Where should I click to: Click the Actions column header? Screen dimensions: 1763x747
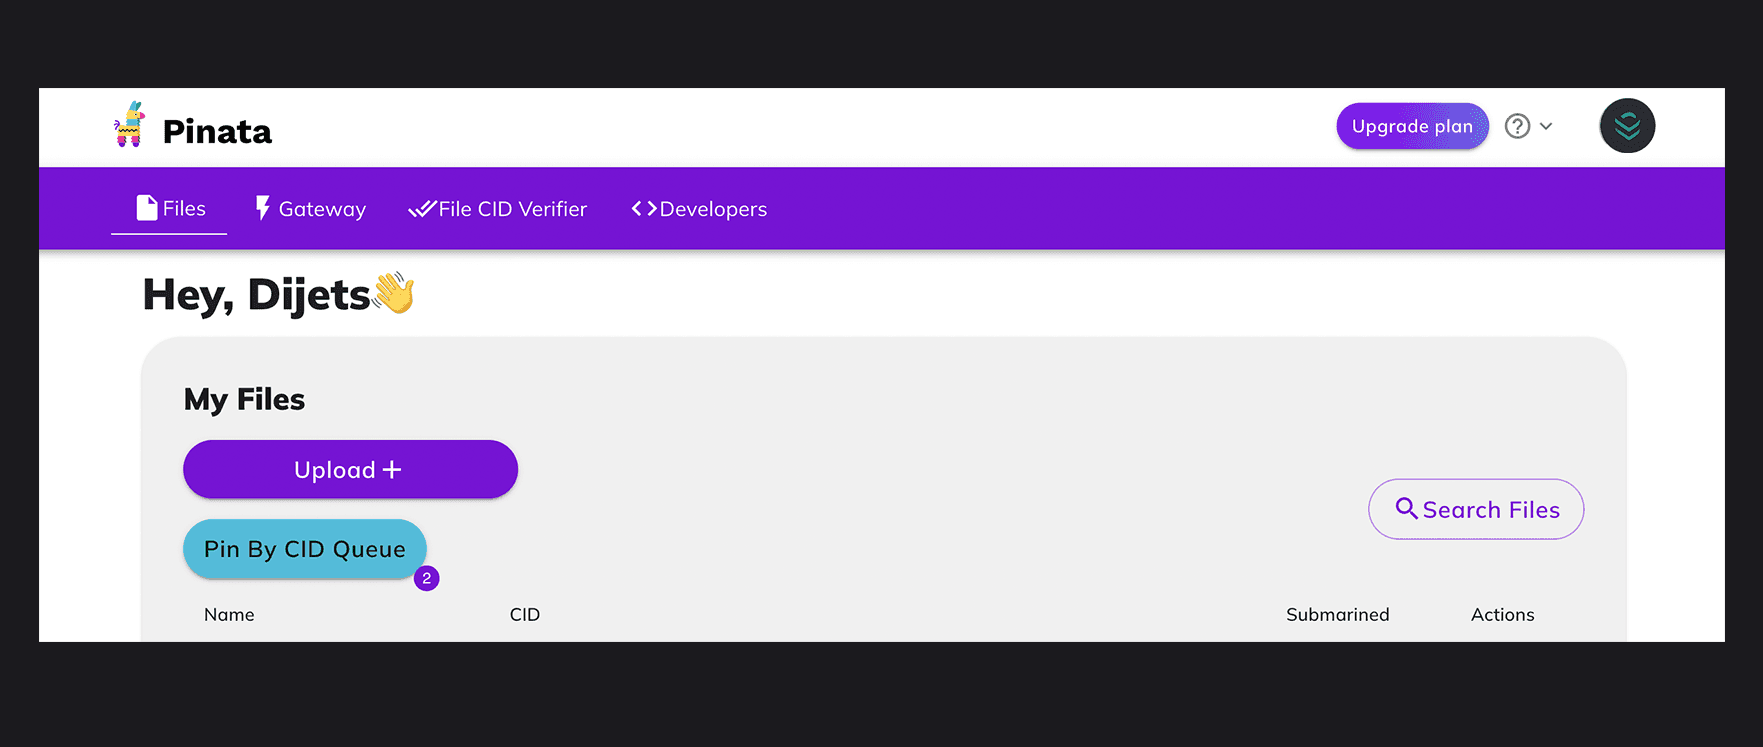click(x=1502, y=615)
